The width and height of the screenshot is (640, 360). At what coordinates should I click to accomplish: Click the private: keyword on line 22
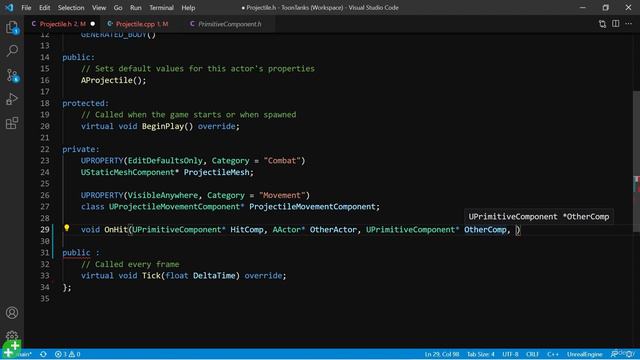(80, 149)
